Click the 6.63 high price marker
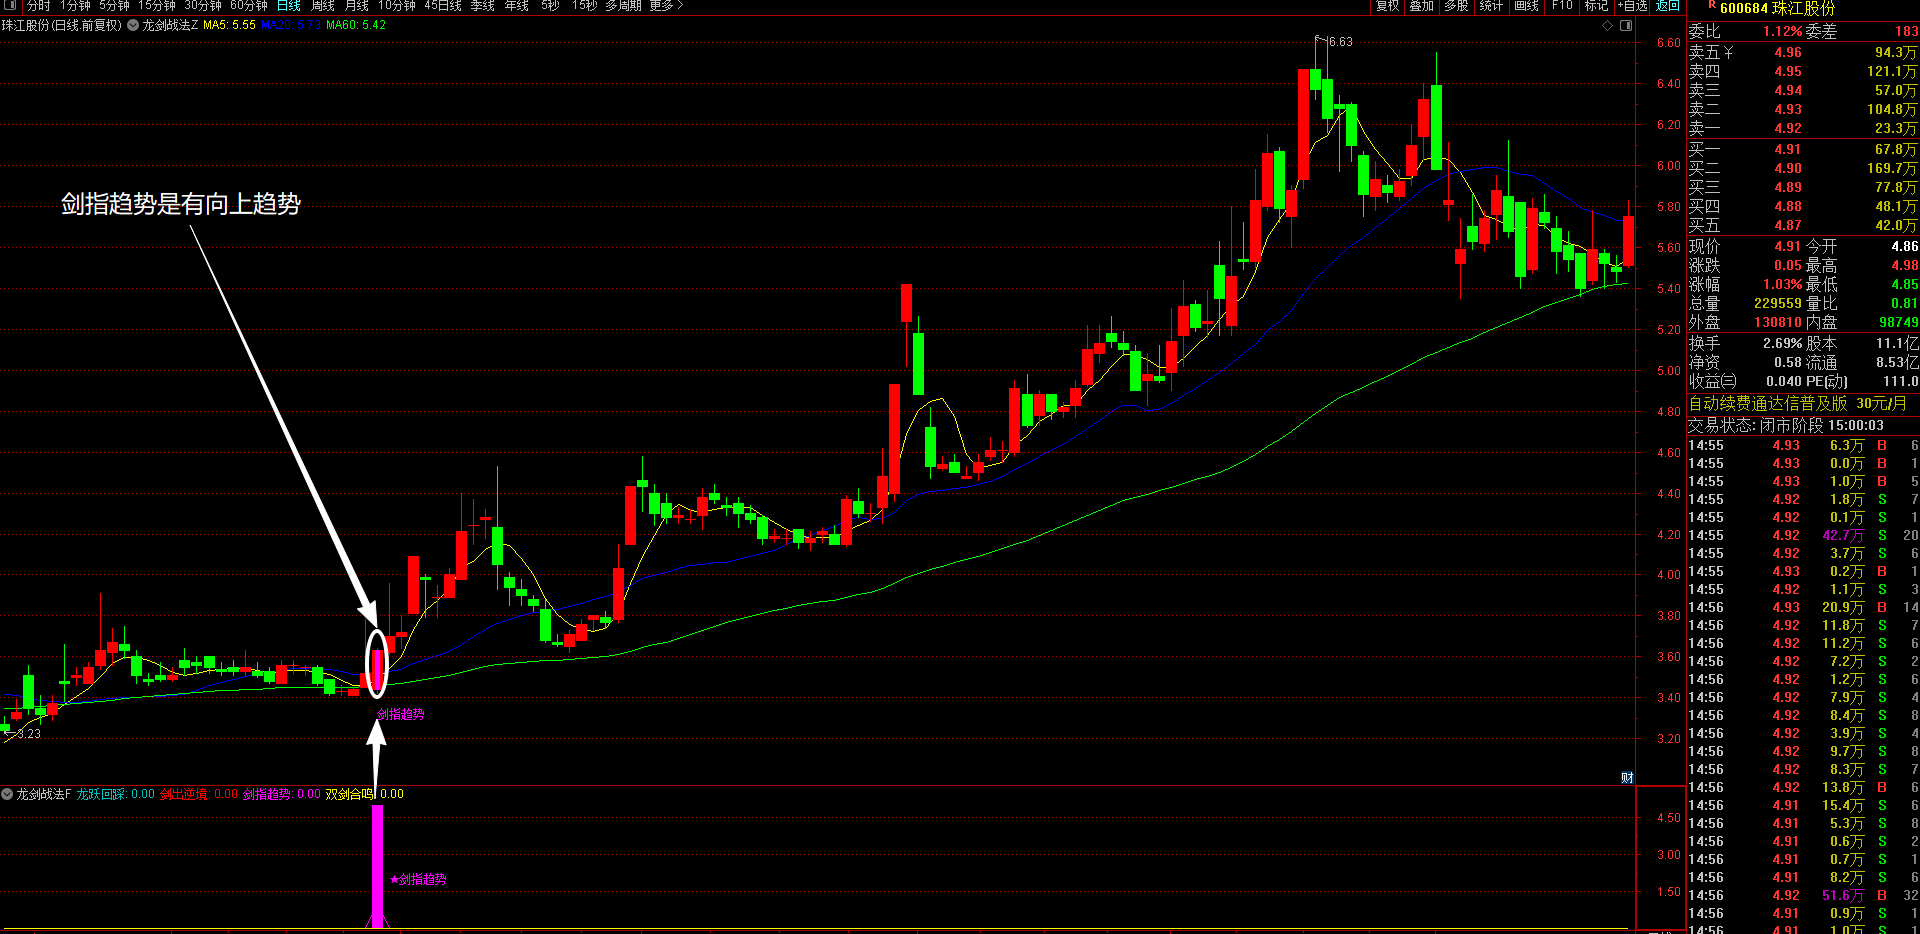This screenshot has width=1920, height=934. 1340,42
